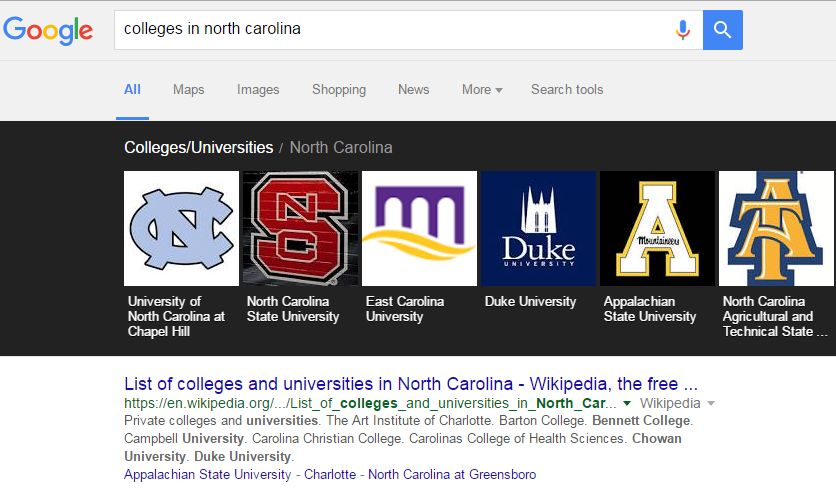Click the Colleges/Universities breadcrumb
Viewport: 836px width, 490px height.
(x=198, y=148)
